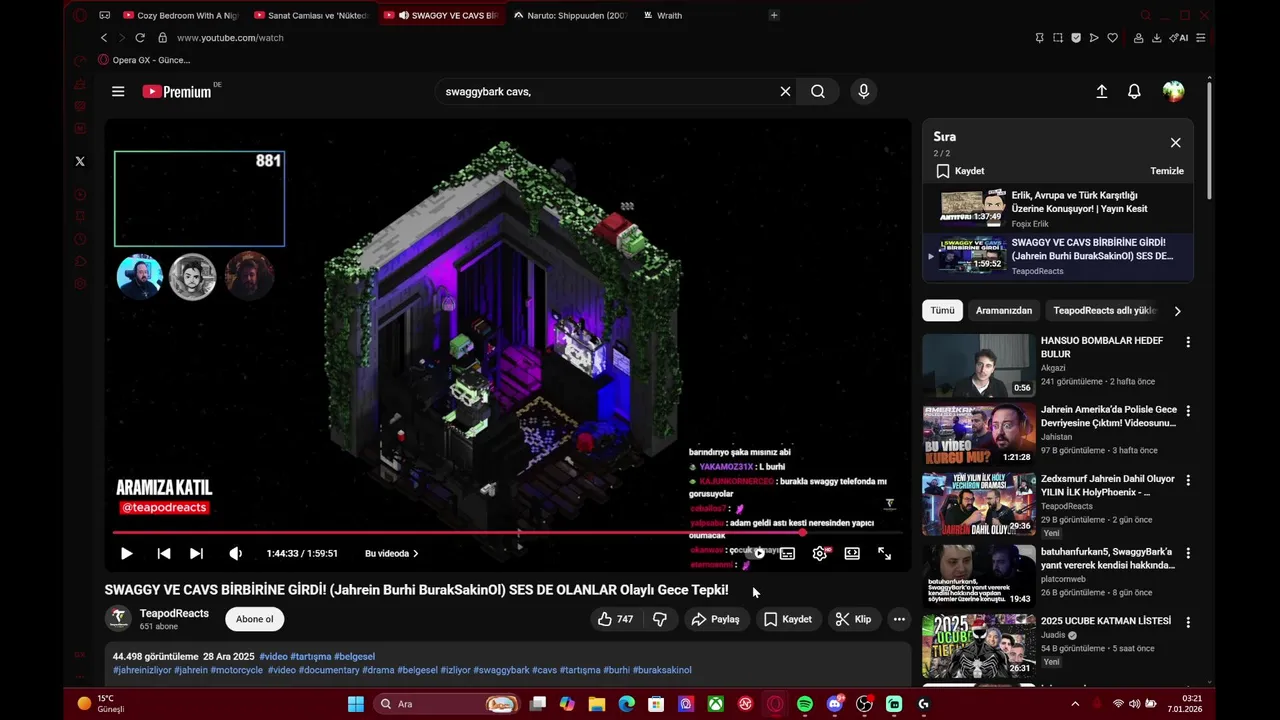1280x720 pixels.
Task: Switch to 'Naruto: Shippuuden' tab
Action: click(570, 15)
